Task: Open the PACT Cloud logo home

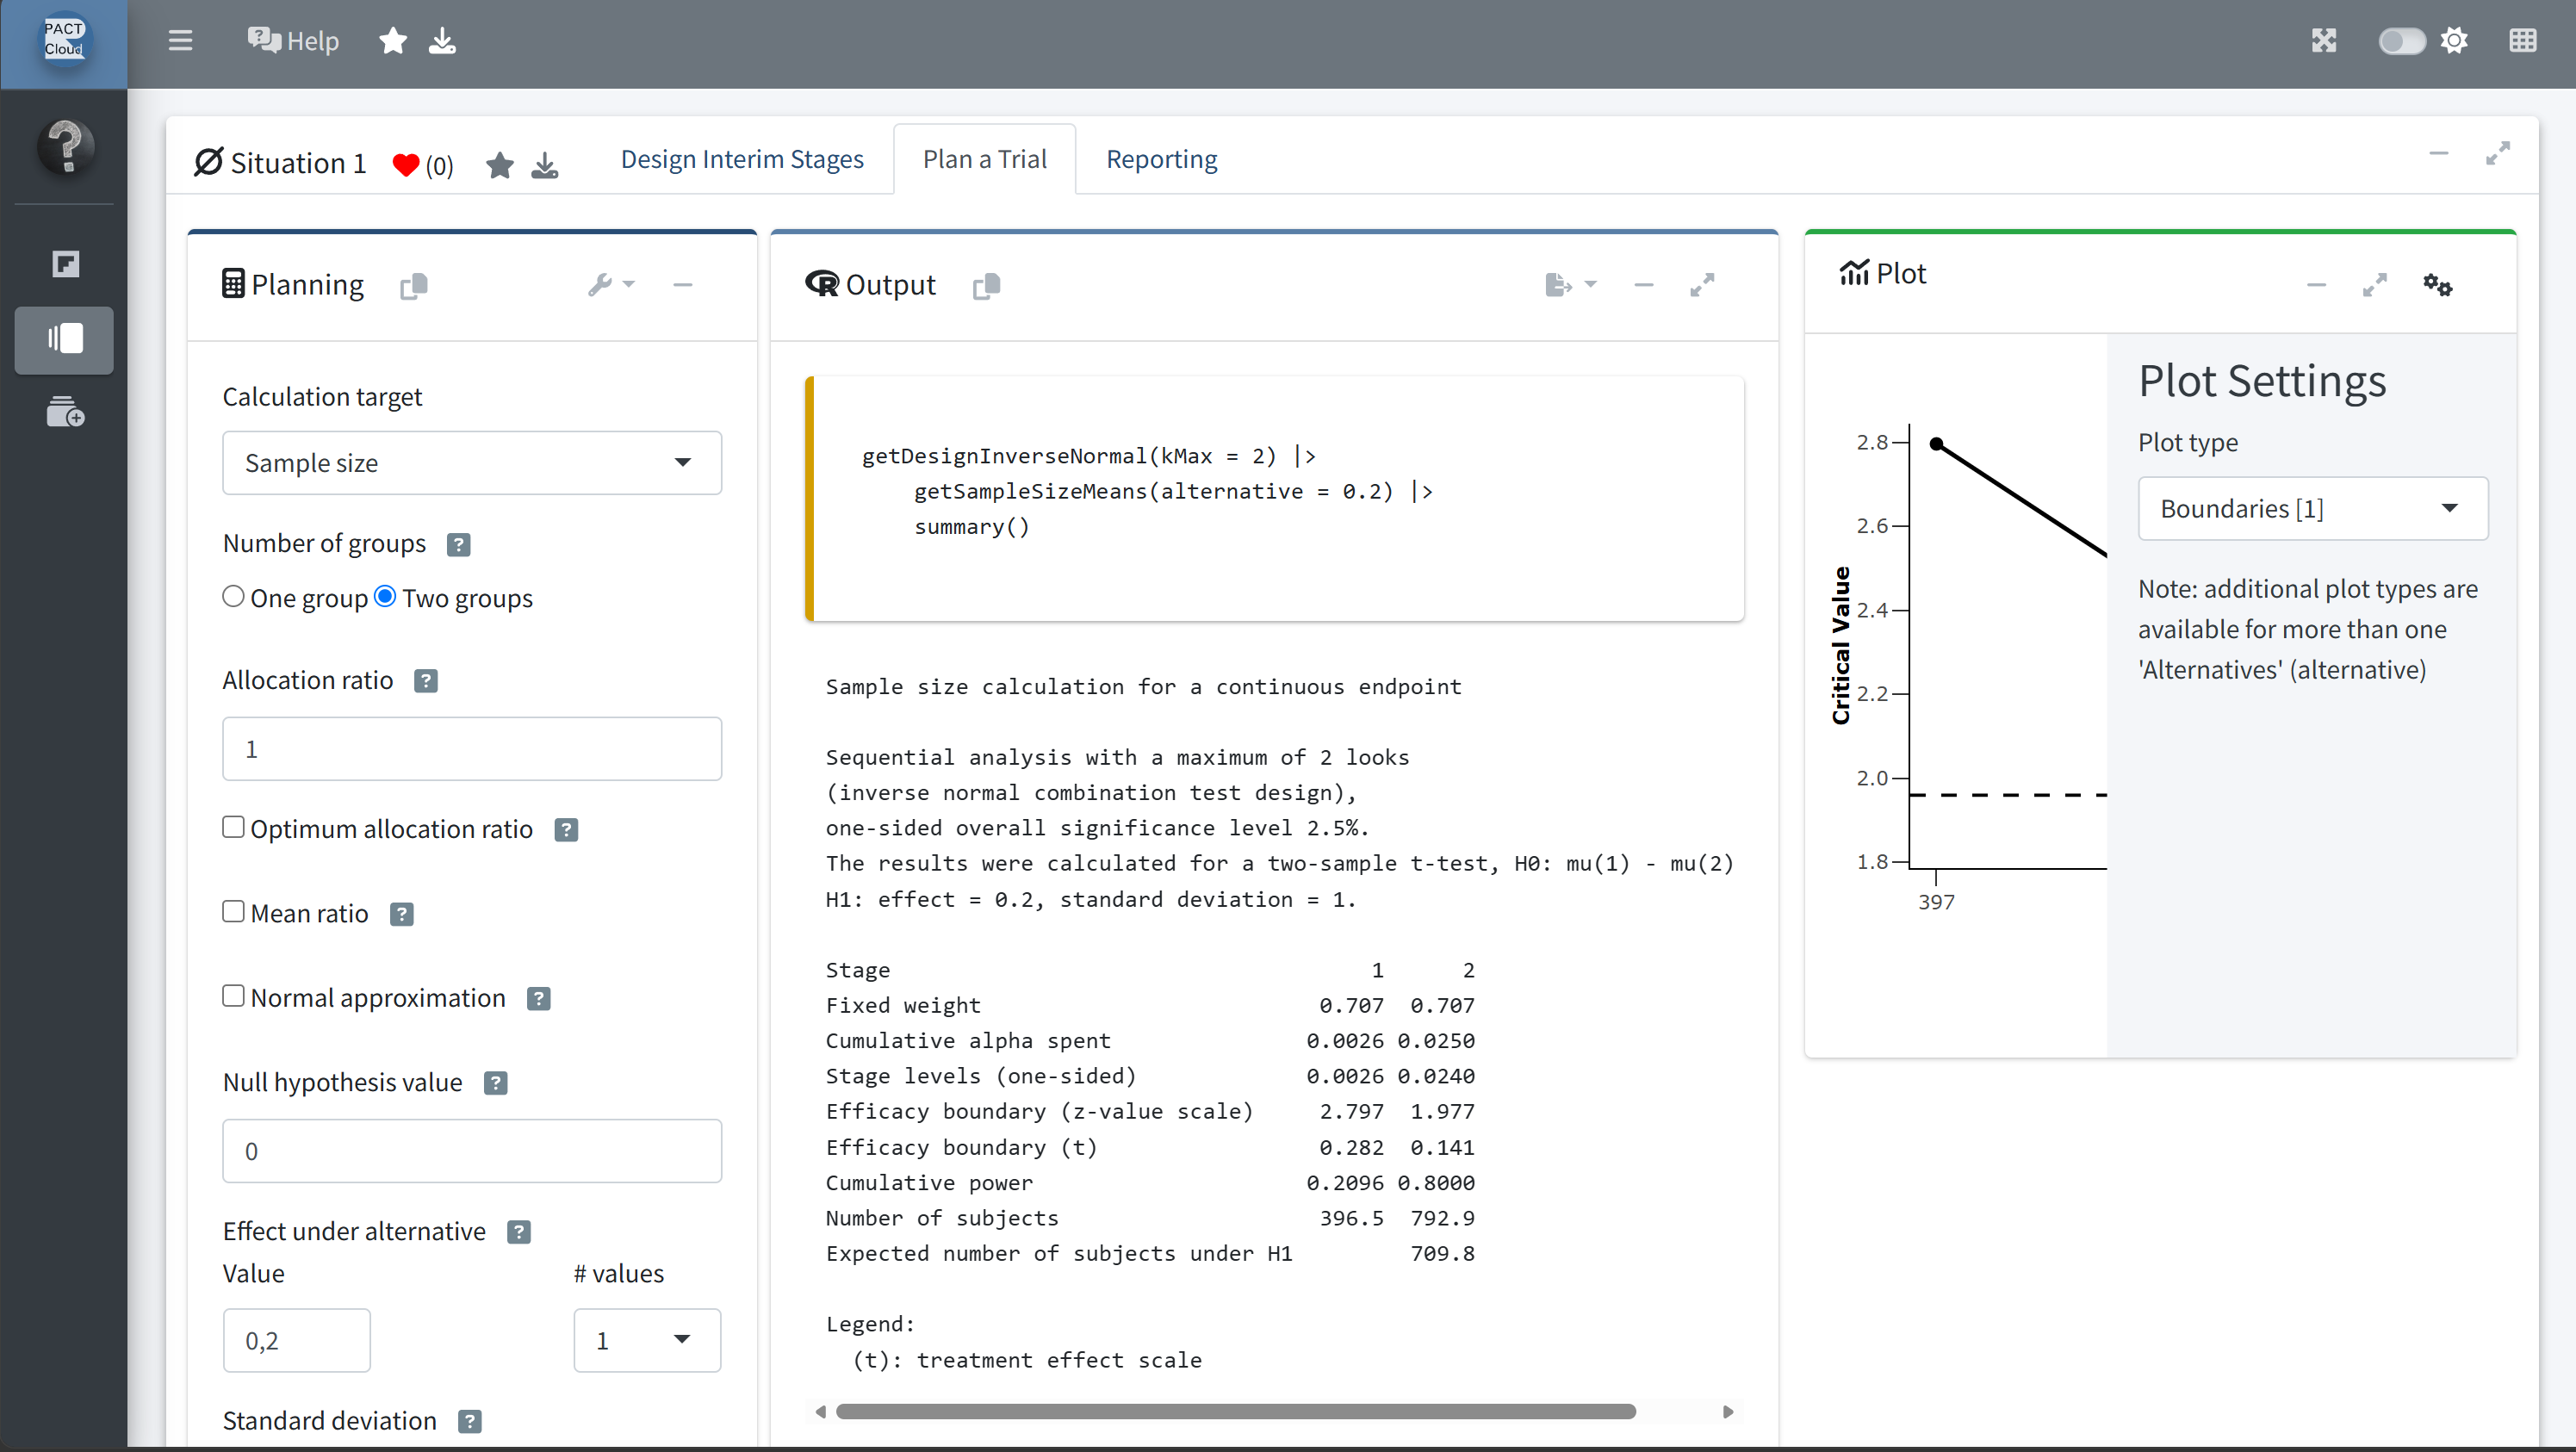Action: pyautogui.click(x=64, y=40)
